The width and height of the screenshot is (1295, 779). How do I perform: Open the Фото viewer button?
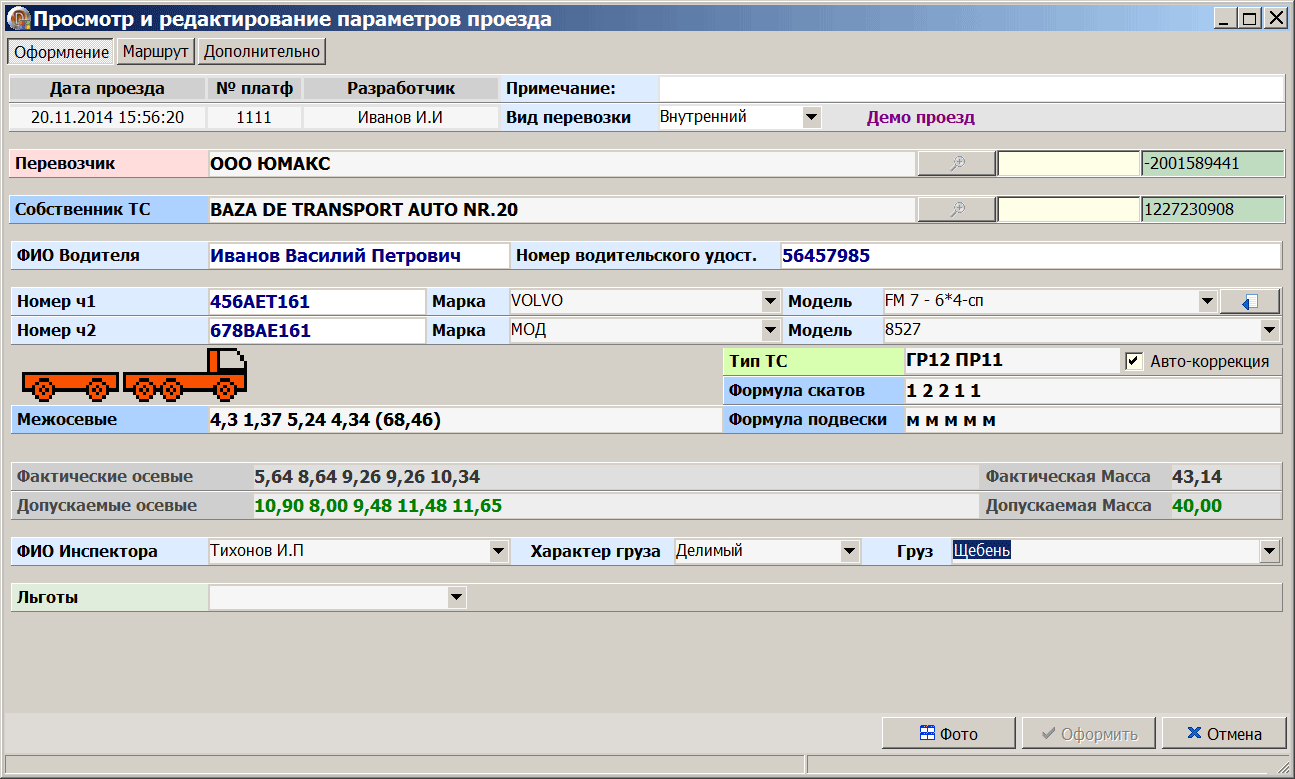(x=948, y=734)
